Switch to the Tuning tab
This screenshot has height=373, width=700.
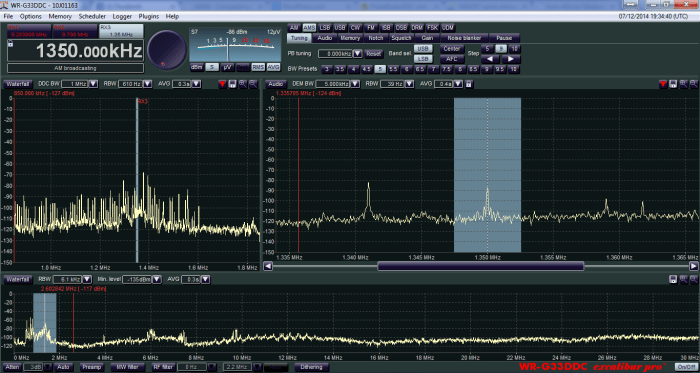[299, 38]
